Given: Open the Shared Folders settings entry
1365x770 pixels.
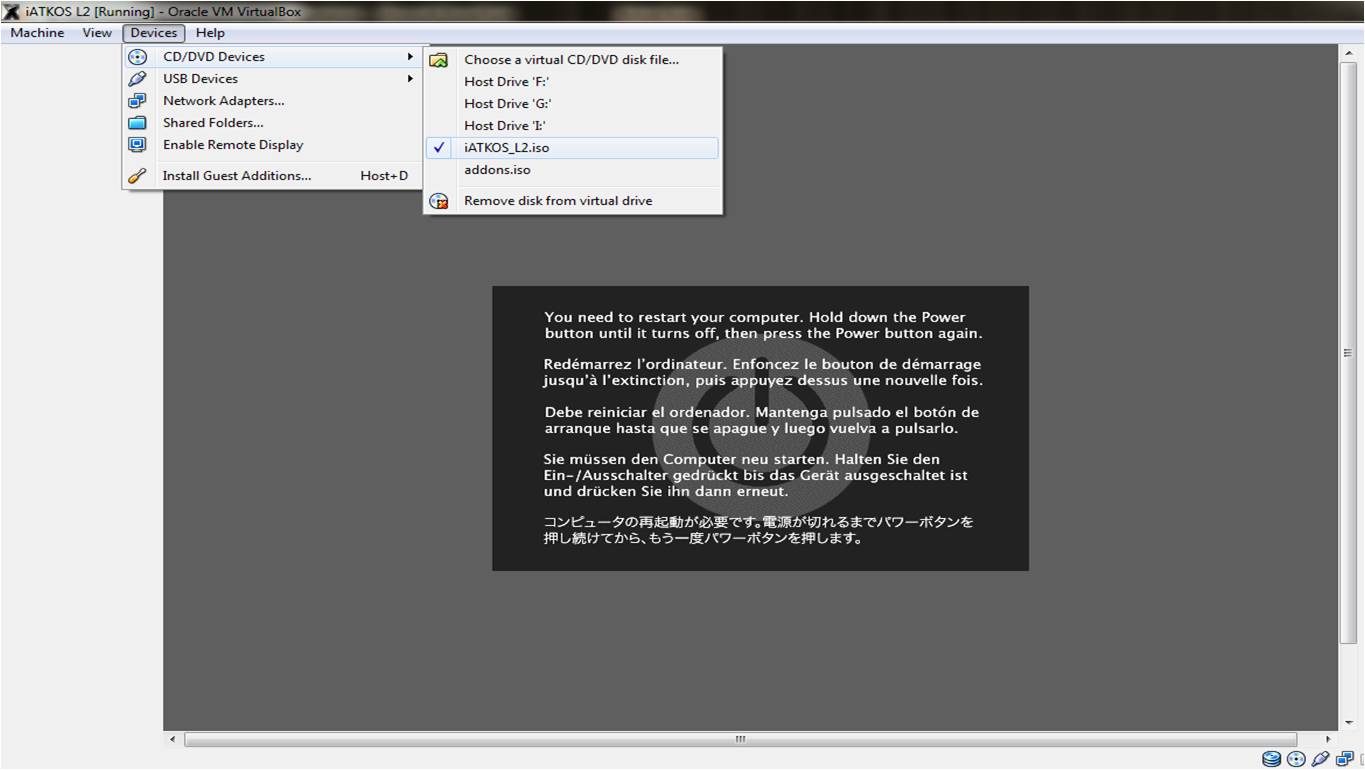Looking at the screenshot, I should [272, 123].
